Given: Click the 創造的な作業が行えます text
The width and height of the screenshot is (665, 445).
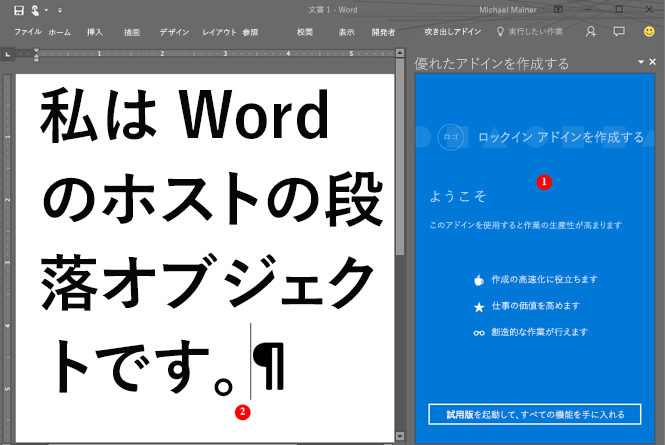Looking at the screenshot, I should 539,332.
